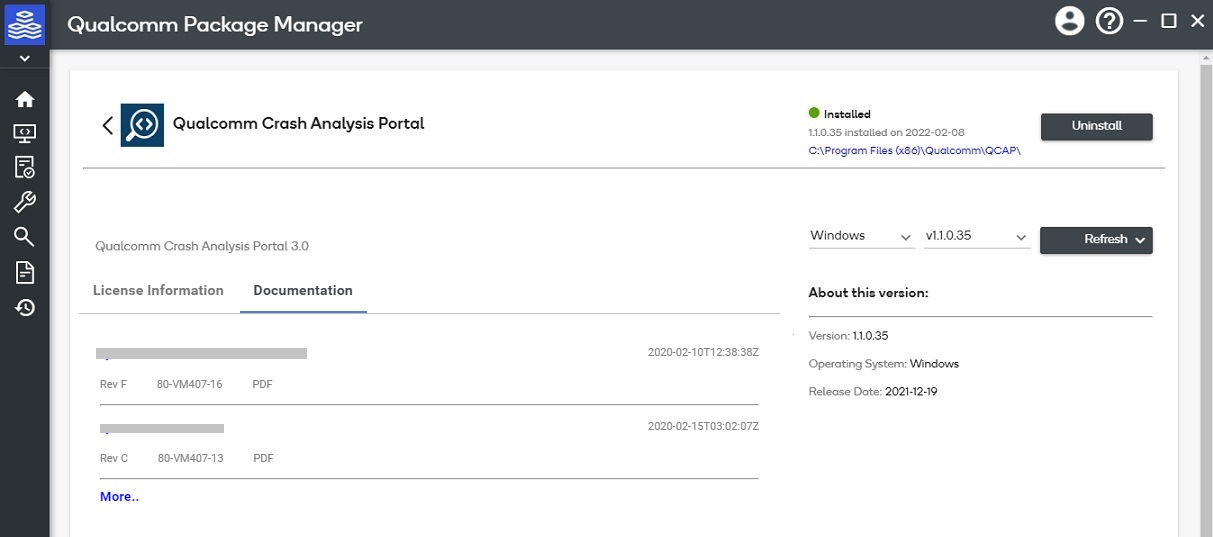Open the monitor code icon in sidebar
Screen dimensions: 1213x537
pos(24,133)
